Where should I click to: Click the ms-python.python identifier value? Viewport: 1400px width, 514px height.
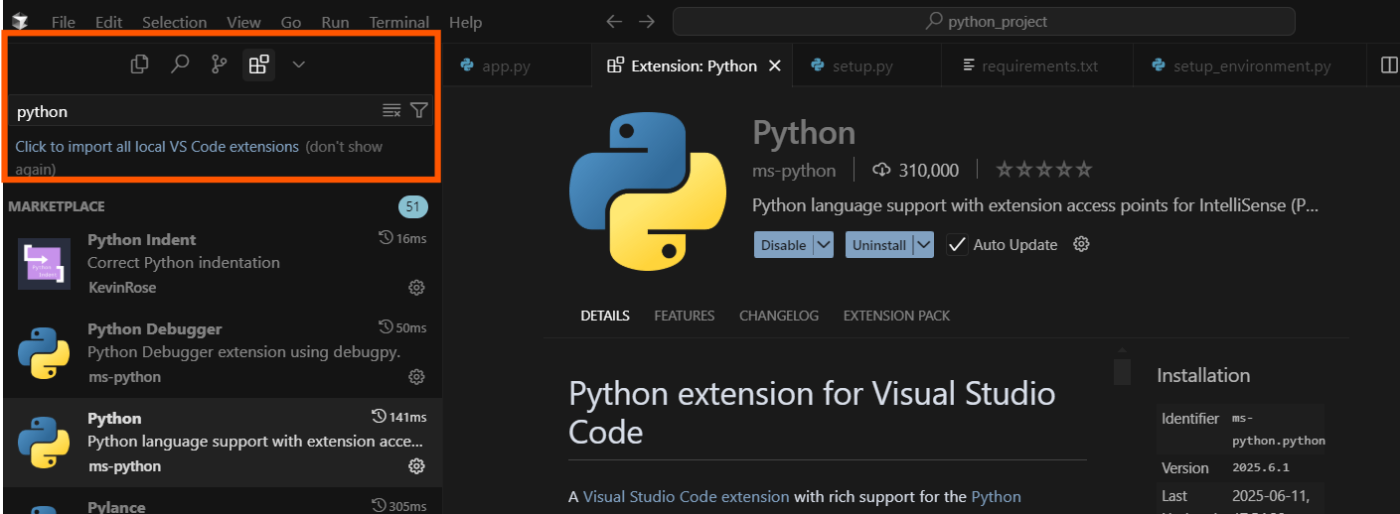[x=1278, y=429]
